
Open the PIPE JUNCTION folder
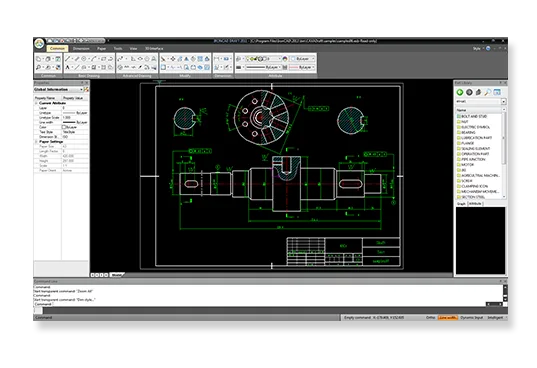point(471,160)
